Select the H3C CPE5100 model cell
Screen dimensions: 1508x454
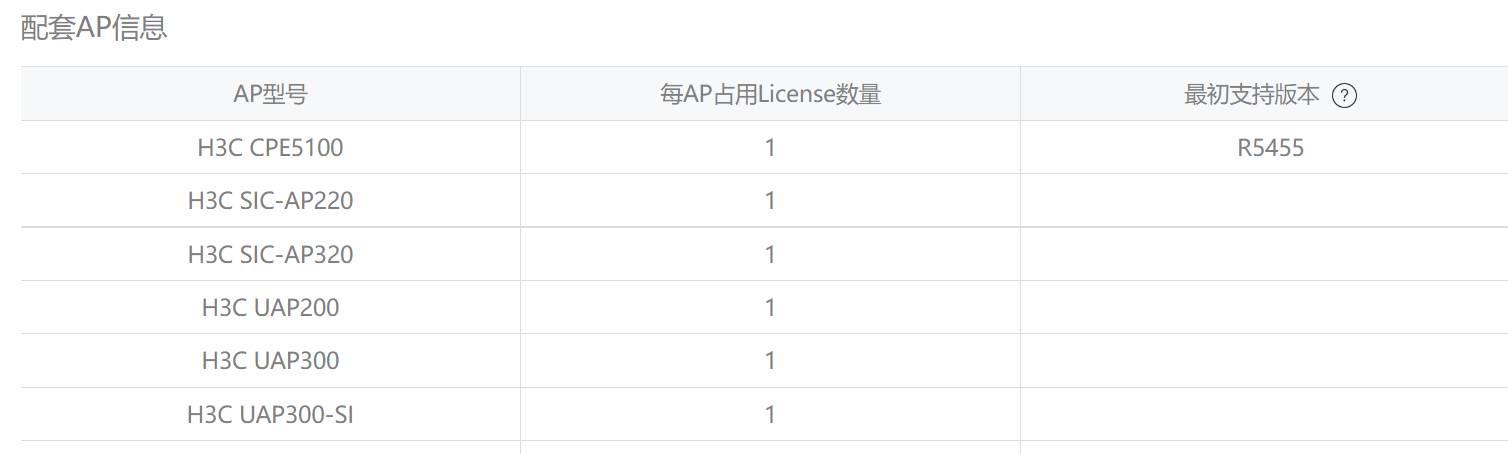(x=270, y=148)
